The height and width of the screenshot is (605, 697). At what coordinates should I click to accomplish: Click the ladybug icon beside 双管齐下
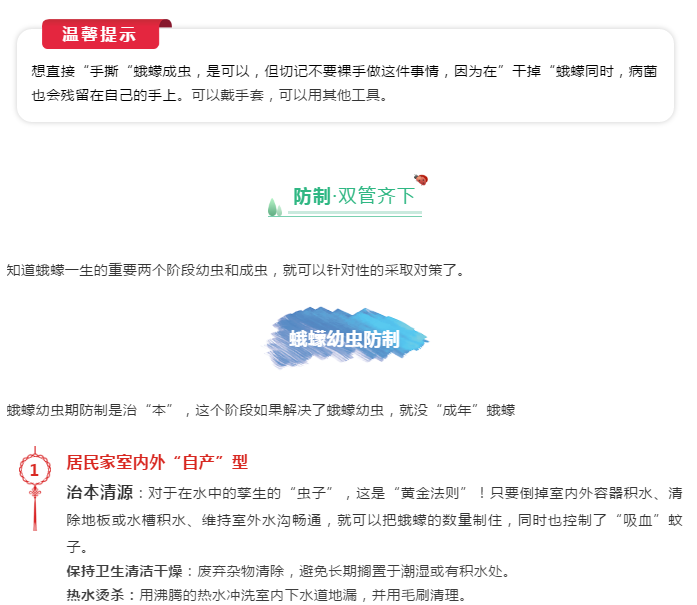[421, 179]
